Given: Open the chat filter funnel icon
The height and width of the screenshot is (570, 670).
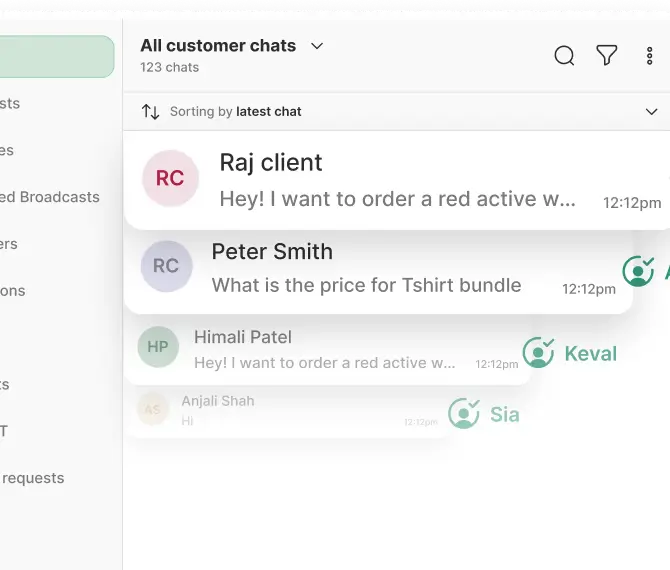Looking at the screenshot, I should coord(606,56).
